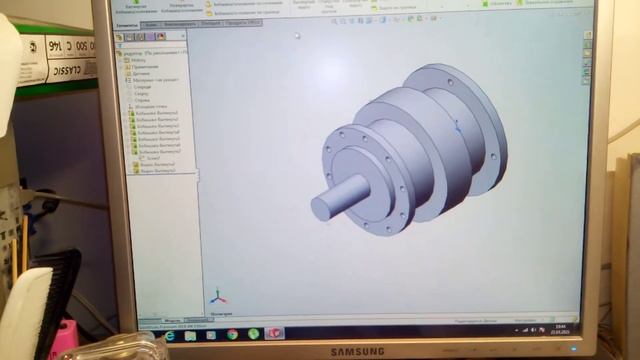Image resolution: width=640 pixels, height=360 pixels.
Task: Open File Explorer from the taskbar
Action: point(191,336)
